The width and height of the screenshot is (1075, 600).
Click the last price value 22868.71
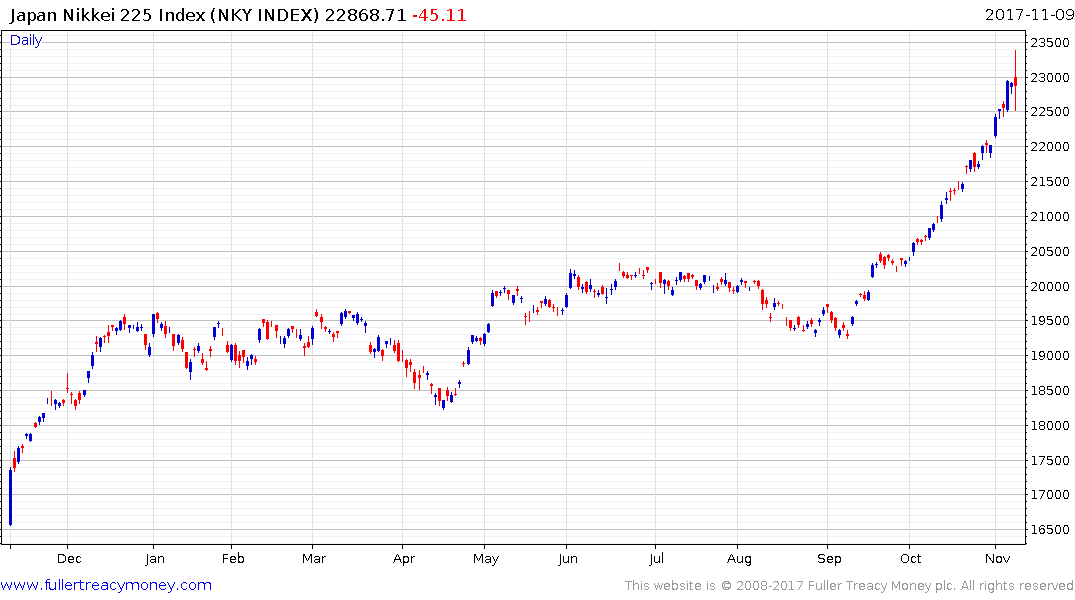click(x=365, y=15)
